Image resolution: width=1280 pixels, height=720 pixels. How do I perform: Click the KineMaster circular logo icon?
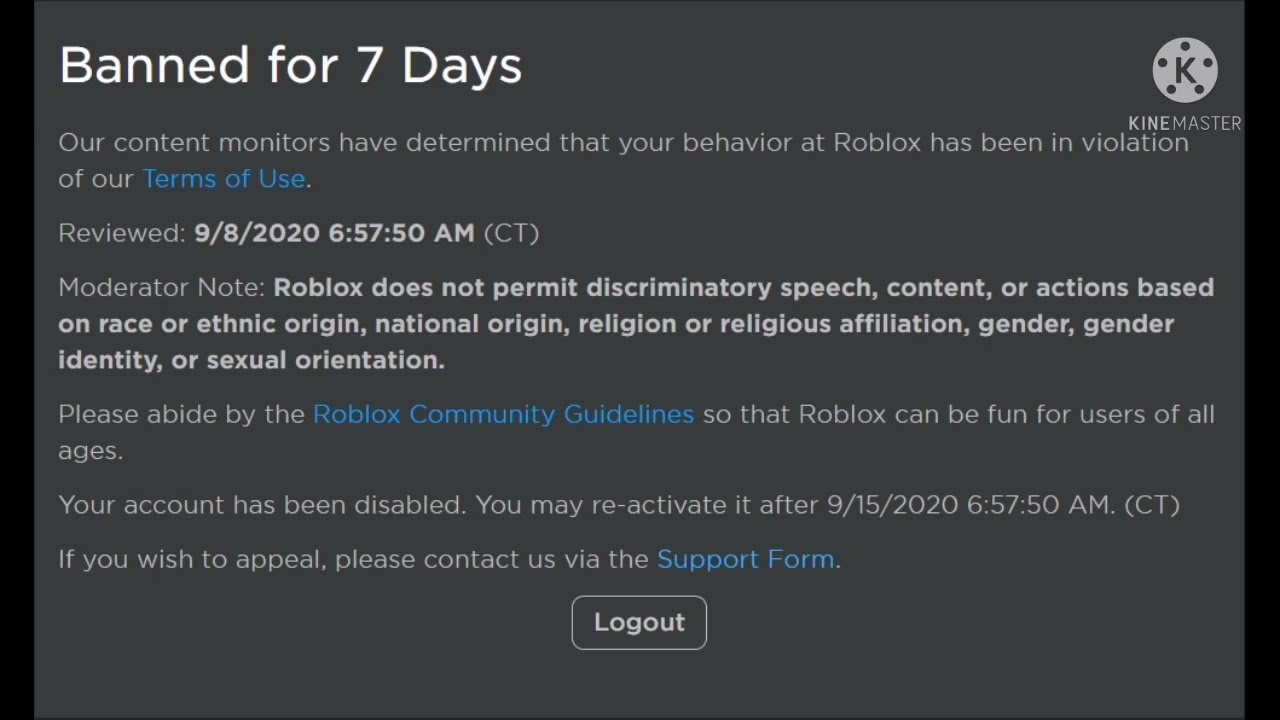point(1185,70)
